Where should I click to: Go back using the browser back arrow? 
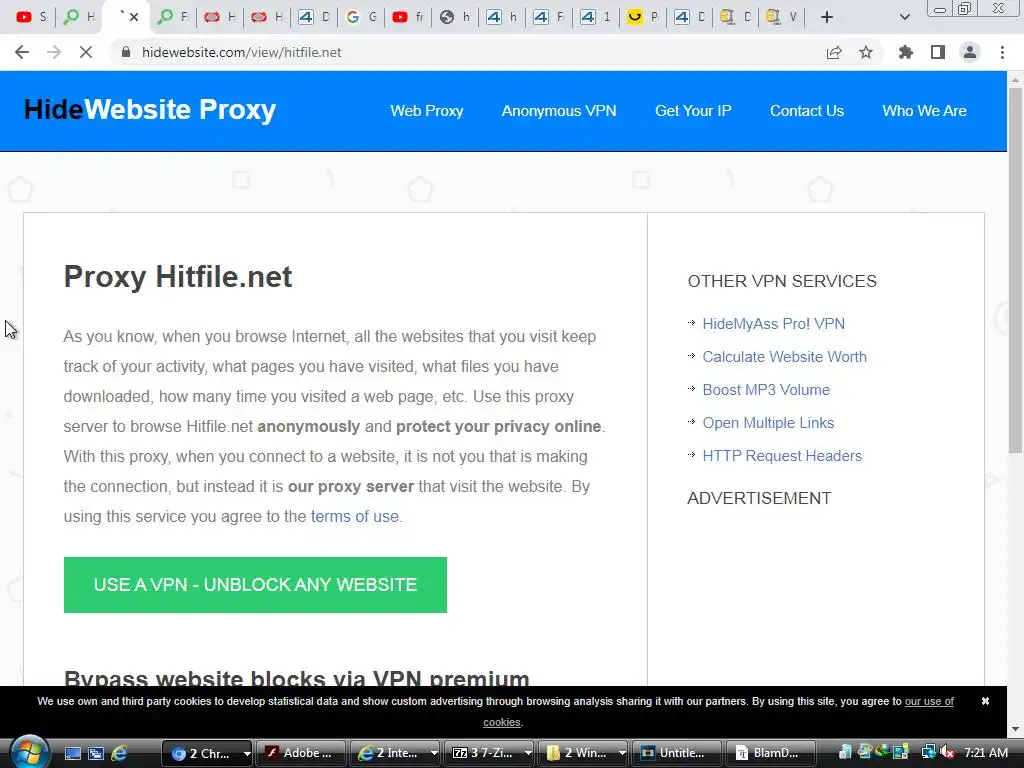pos(22,52)
